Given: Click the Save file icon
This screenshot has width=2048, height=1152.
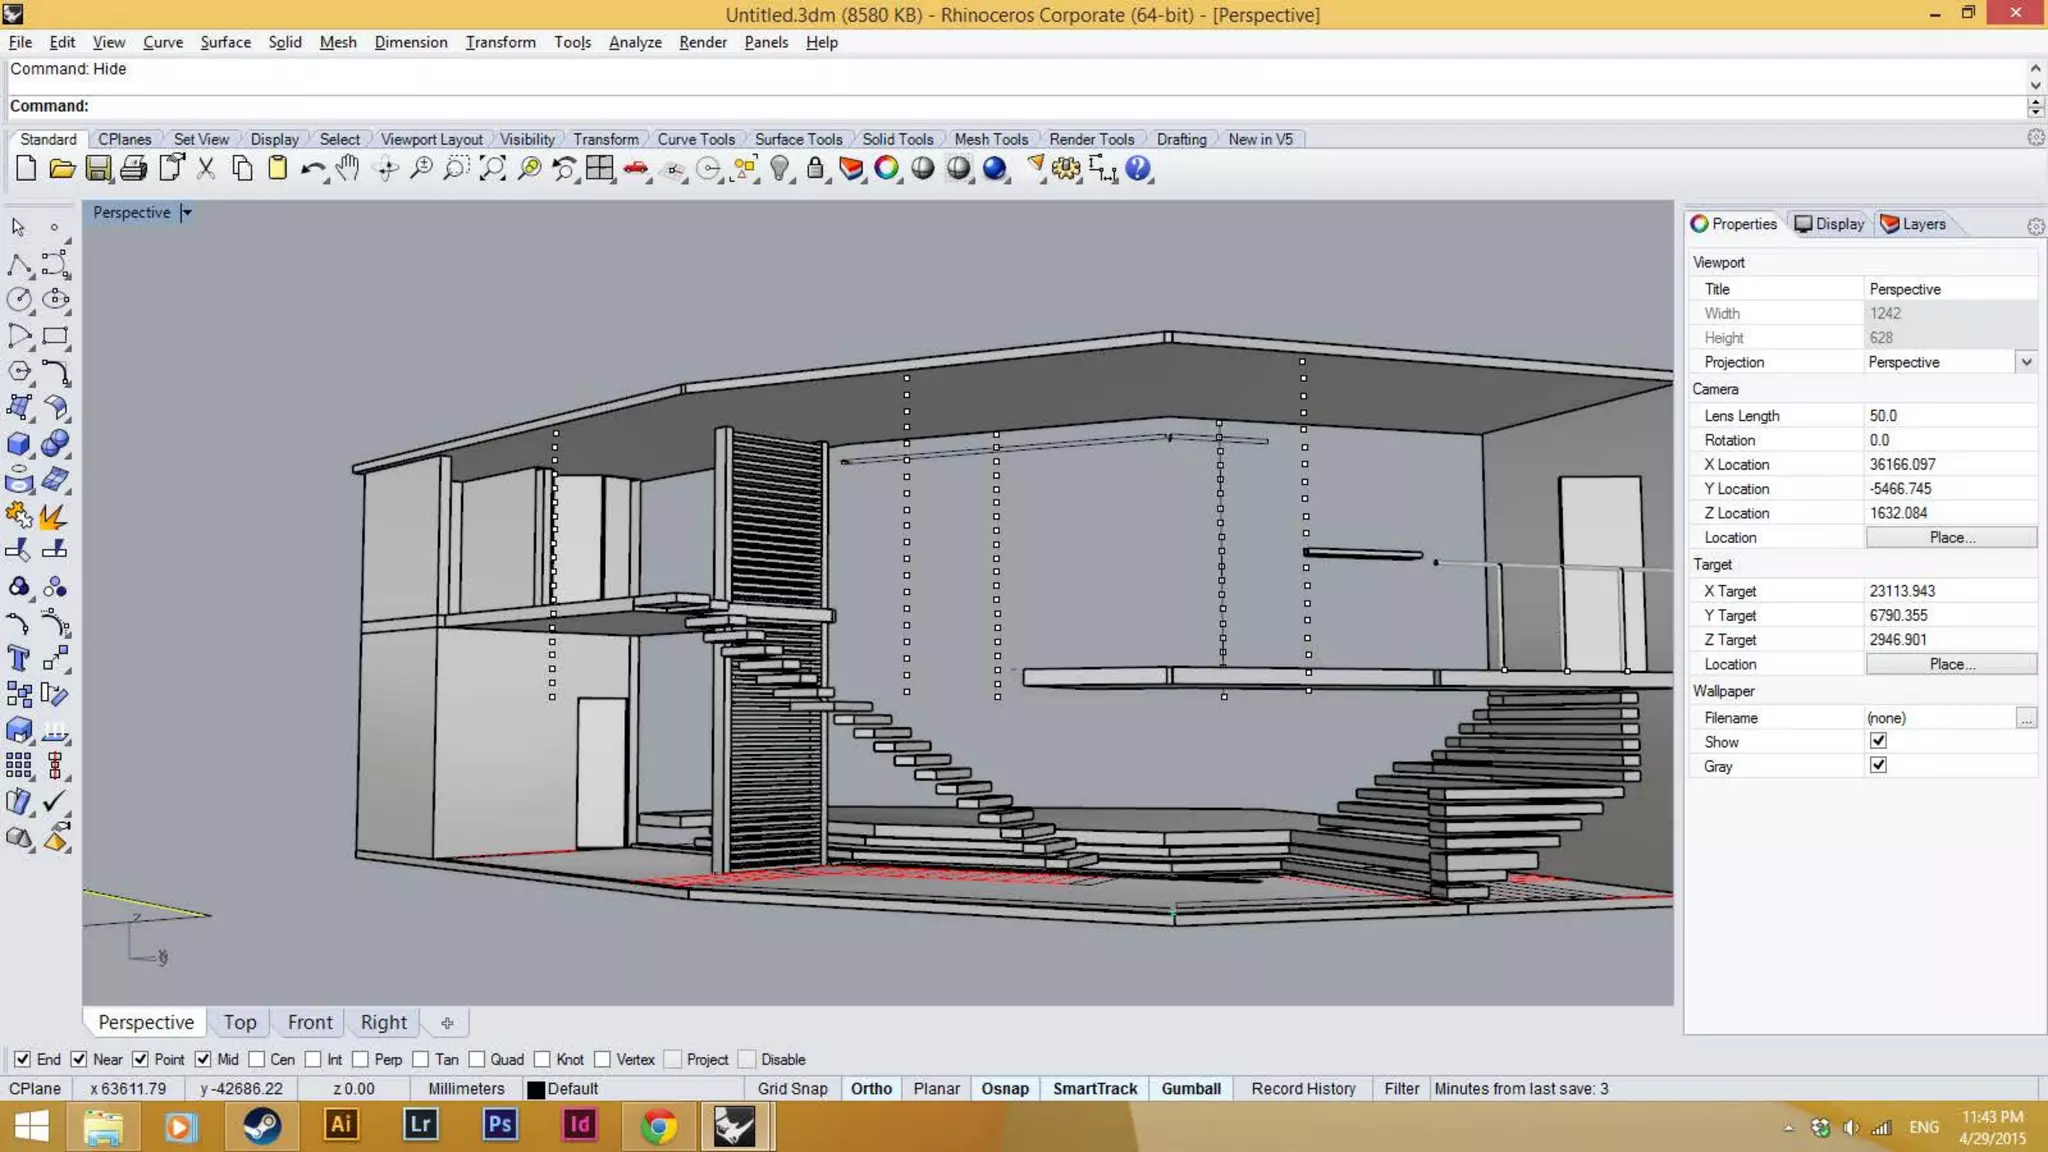Looking at the screenshot, I should coord(98,169).
